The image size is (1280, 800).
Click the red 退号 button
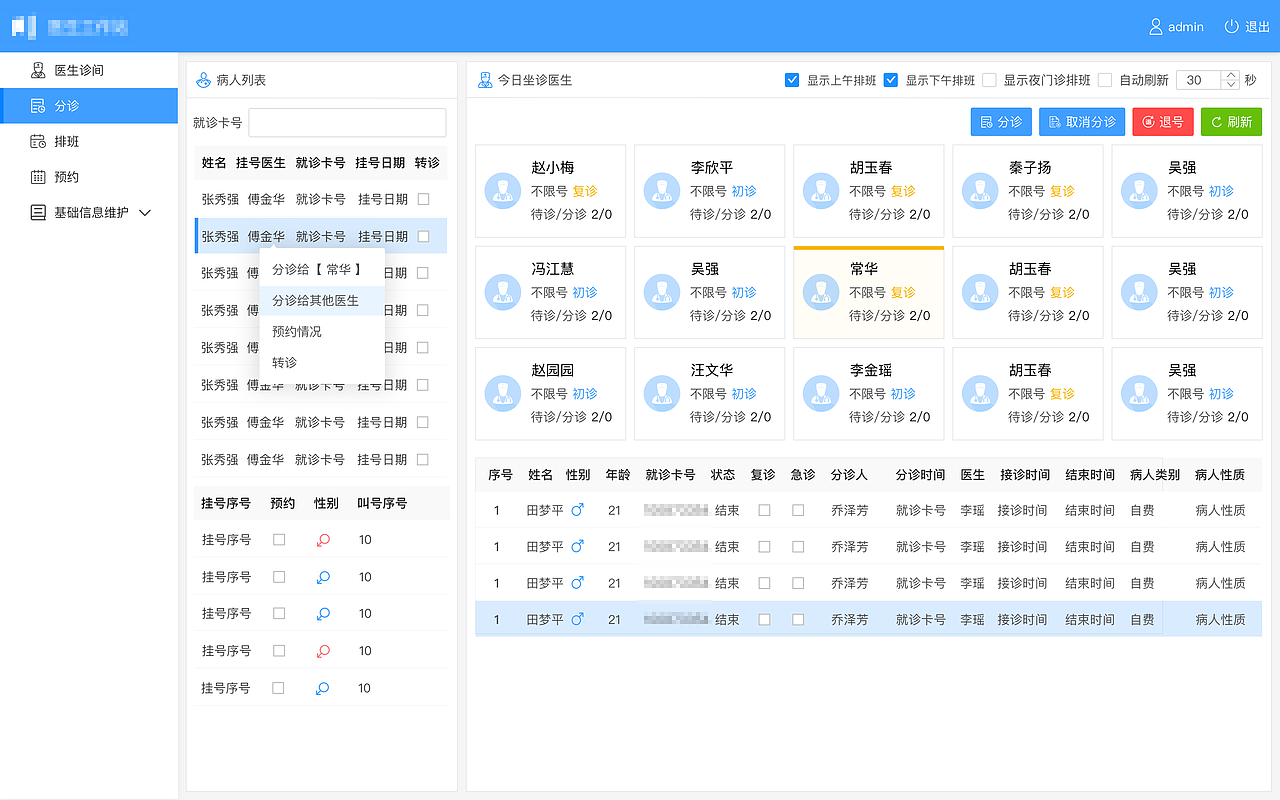pyautogui.click(x=1163, y=122)
